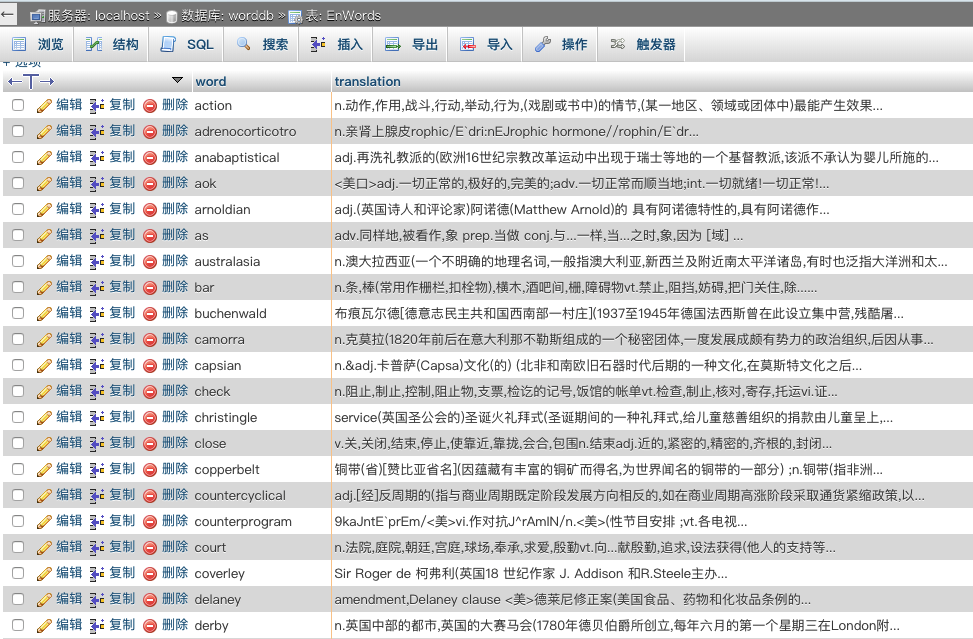This screenshot has width=973, height=639.
Task: Click the translation cell of 'australasia' row
Action: click(640, 261)
